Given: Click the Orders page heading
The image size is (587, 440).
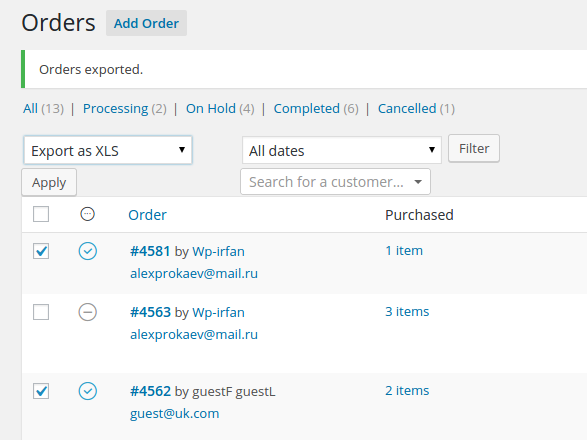Looking at the screenshot, I should coord(58,23).
